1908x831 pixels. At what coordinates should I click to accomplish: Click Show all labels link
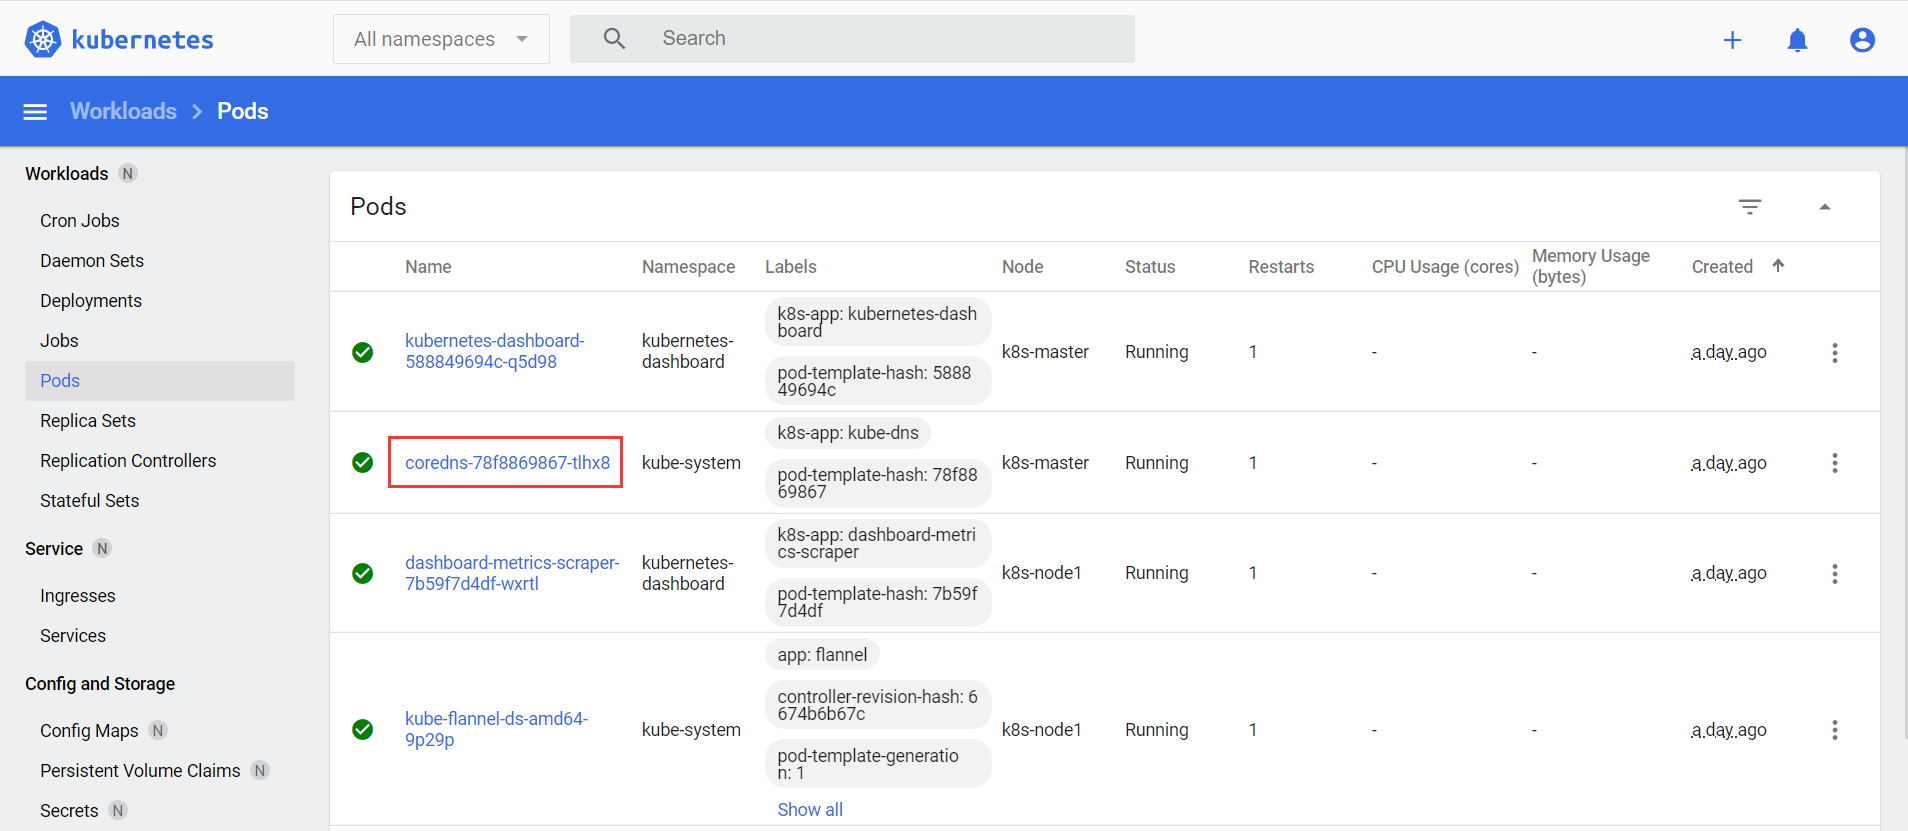[810, 810]
